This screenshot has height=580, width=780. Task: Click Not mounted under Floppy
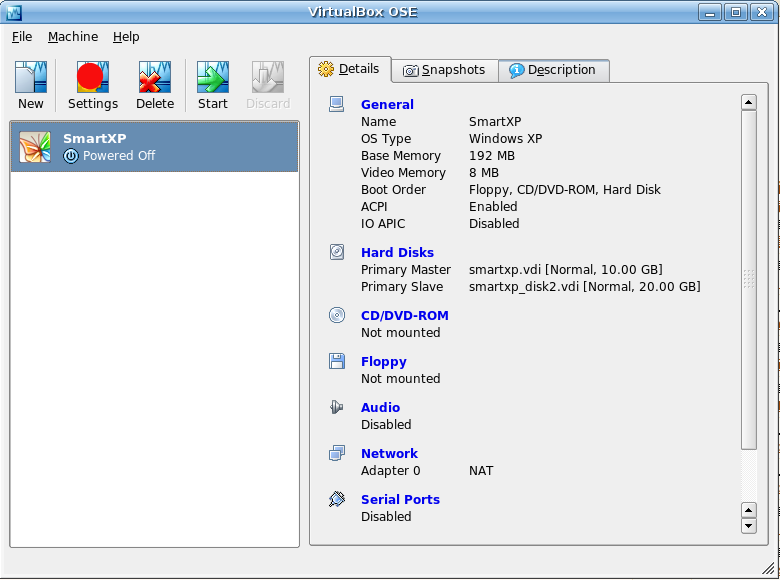(400, 379)
